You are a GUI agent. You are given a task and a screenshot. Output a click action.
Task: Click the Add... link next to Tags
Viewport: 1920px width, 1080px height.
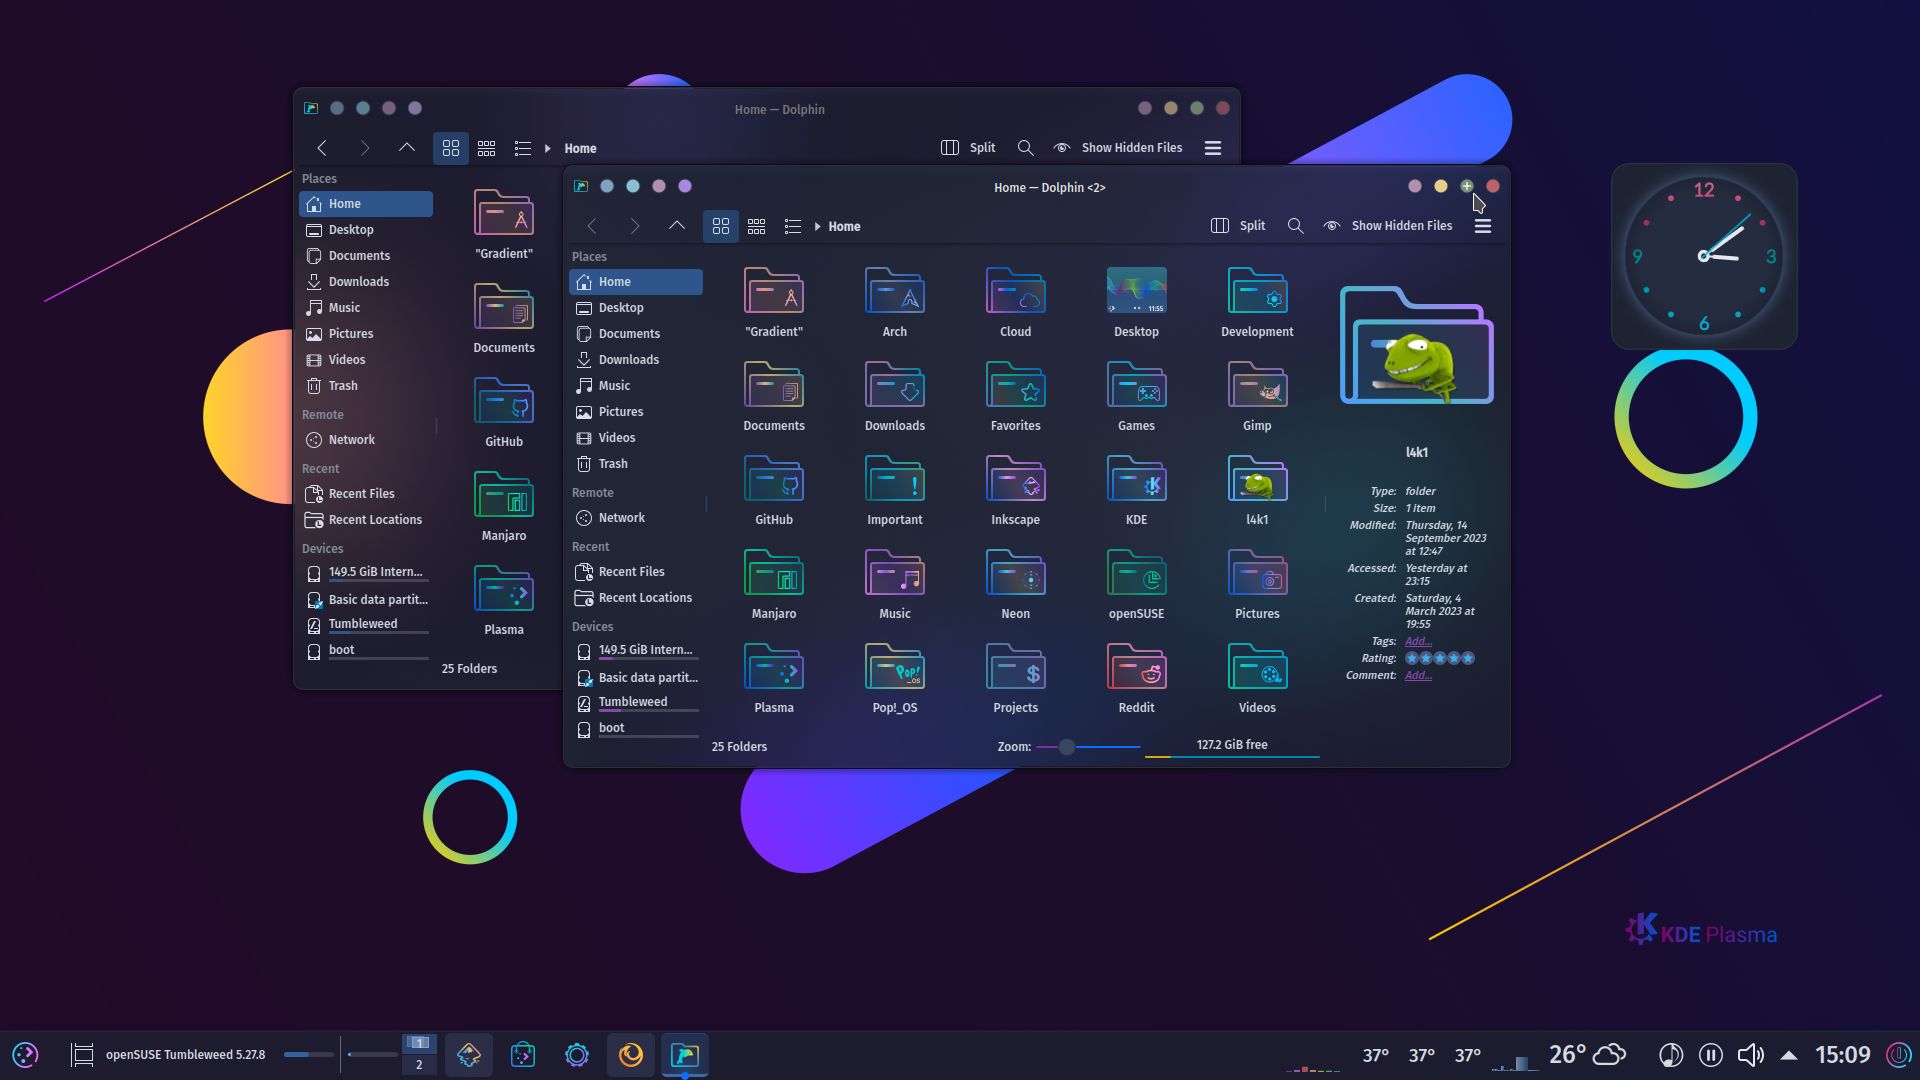[x=1418, y=641]
